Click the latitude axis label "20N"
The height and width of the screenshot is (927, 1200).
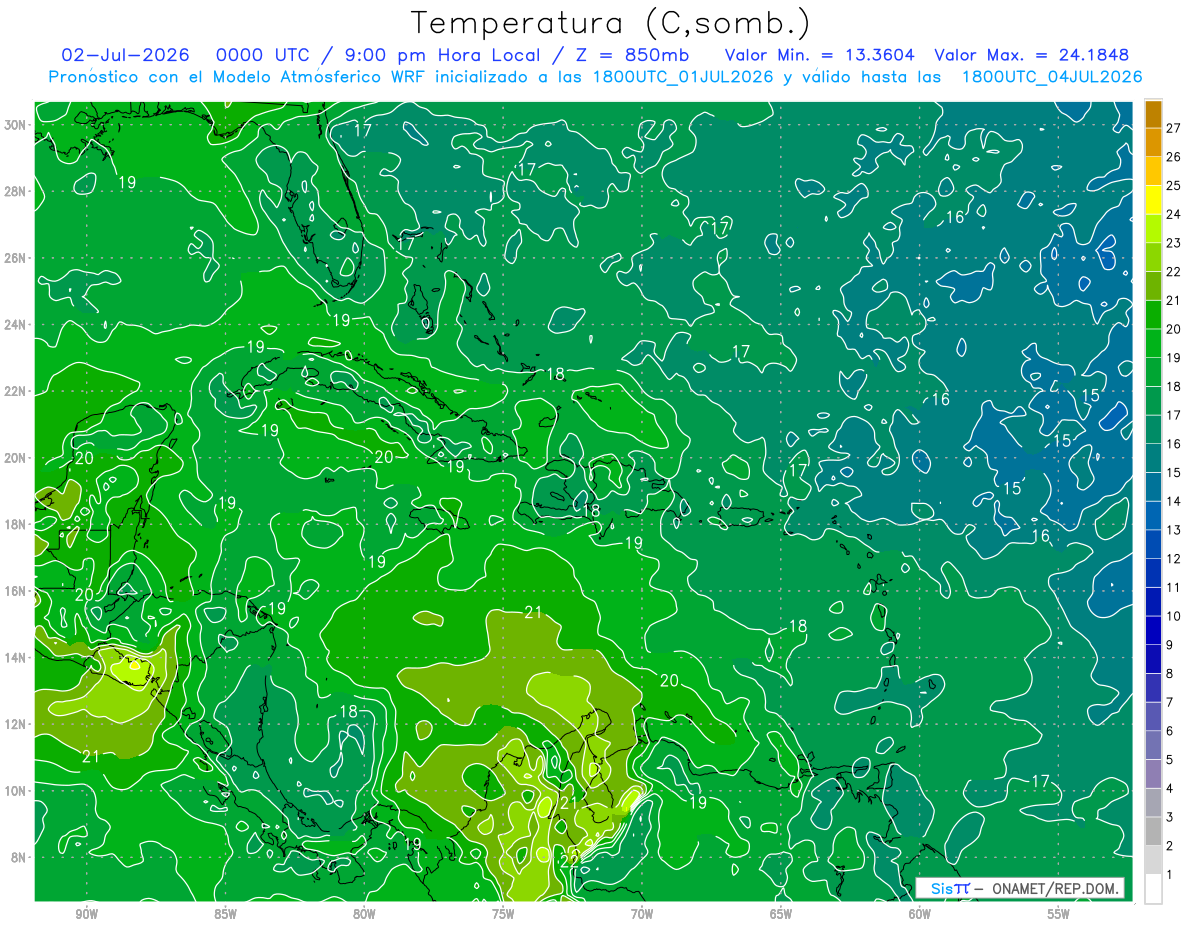[x=15, y=458]
